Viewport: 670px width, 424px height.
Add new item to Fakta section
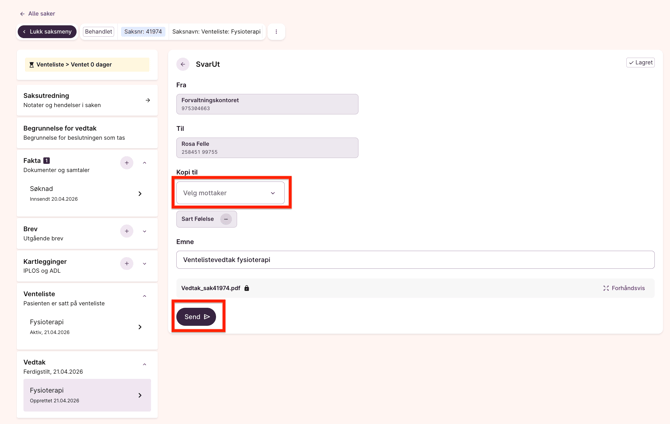[x=127, y=163]
